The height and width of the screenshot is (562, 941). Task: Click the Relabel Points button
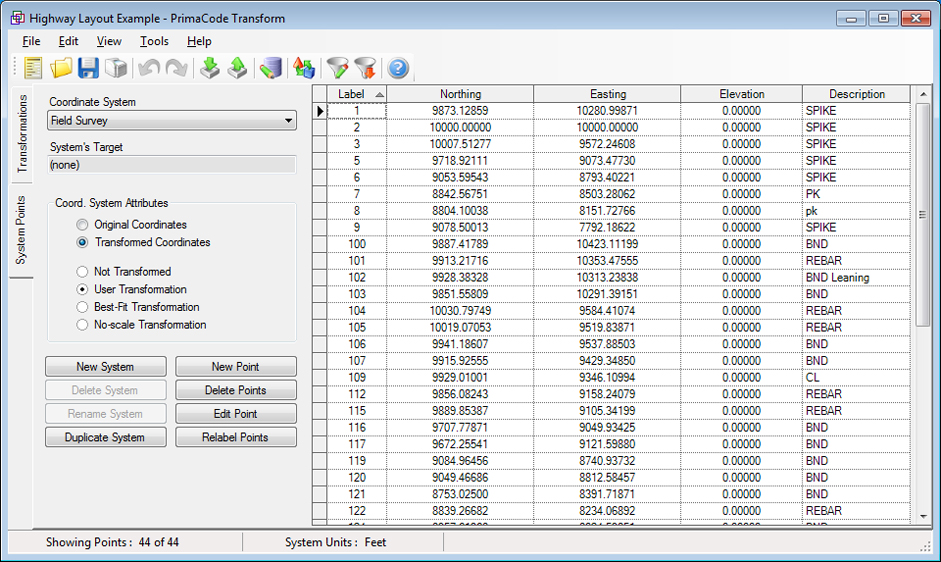(236, 437)
